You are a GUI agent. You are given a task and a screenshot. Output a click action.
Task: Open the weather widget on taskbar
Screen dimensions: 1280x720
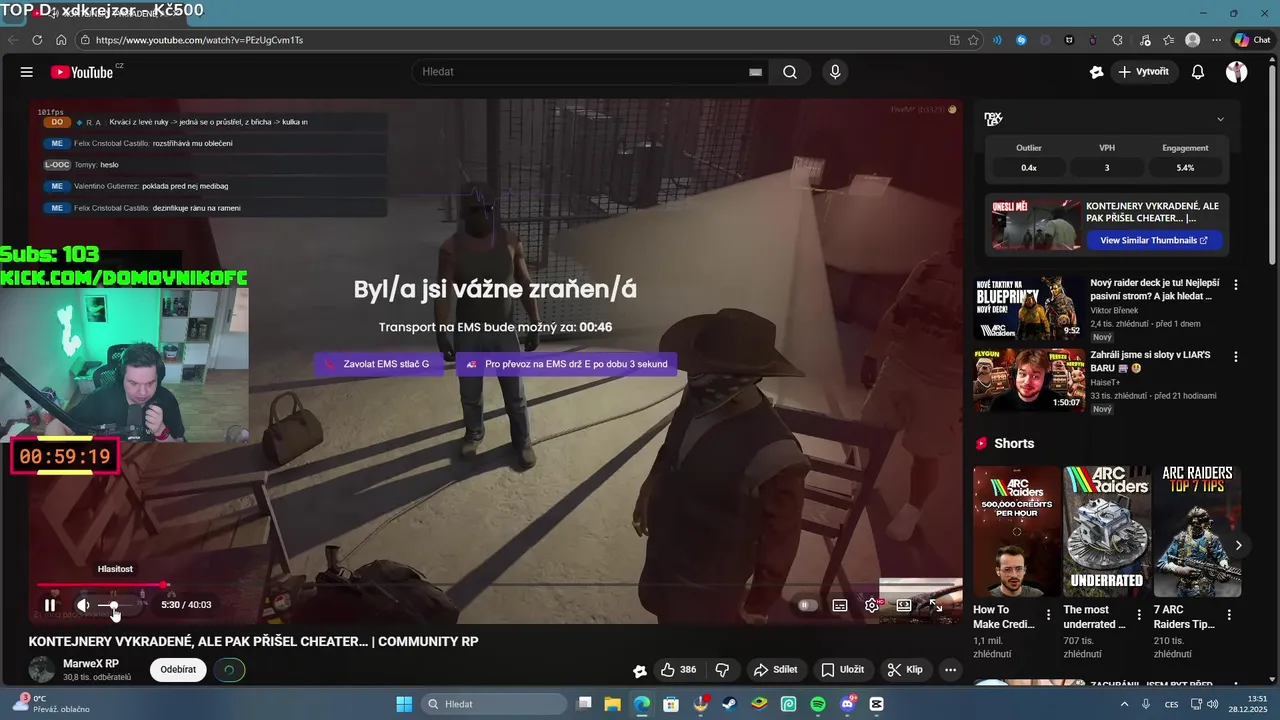coord(52,704)
